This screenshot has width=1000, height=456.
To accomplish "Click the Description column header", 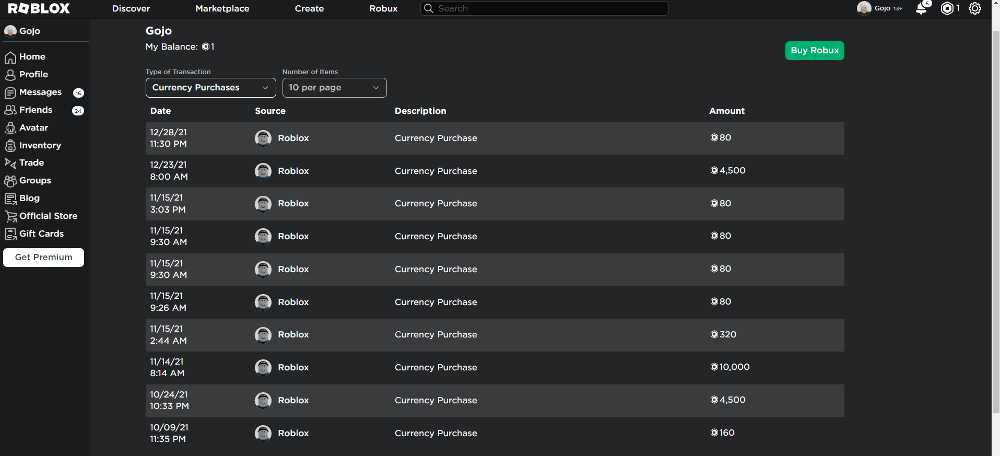I will [420, 111].
